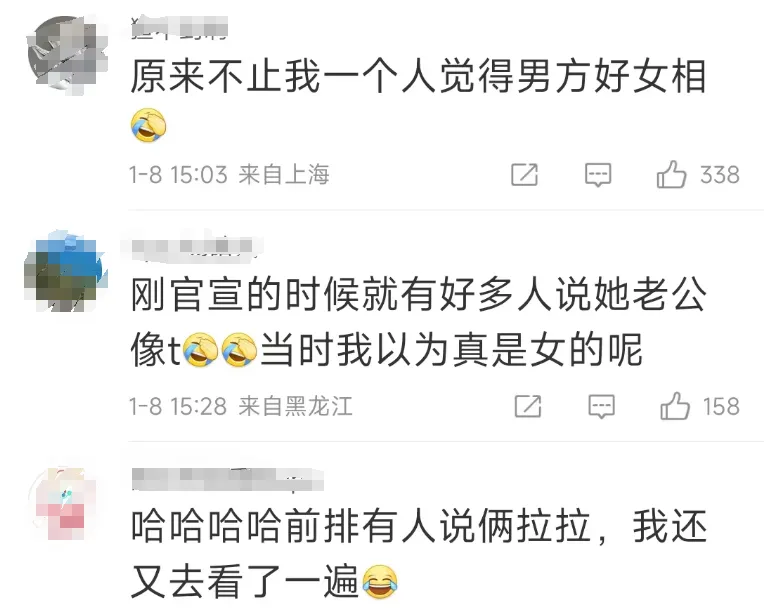This screenshot has width=783, height=615.
Task: Open the username above 刚官宣的时候 comment
Action: [192, 247]
